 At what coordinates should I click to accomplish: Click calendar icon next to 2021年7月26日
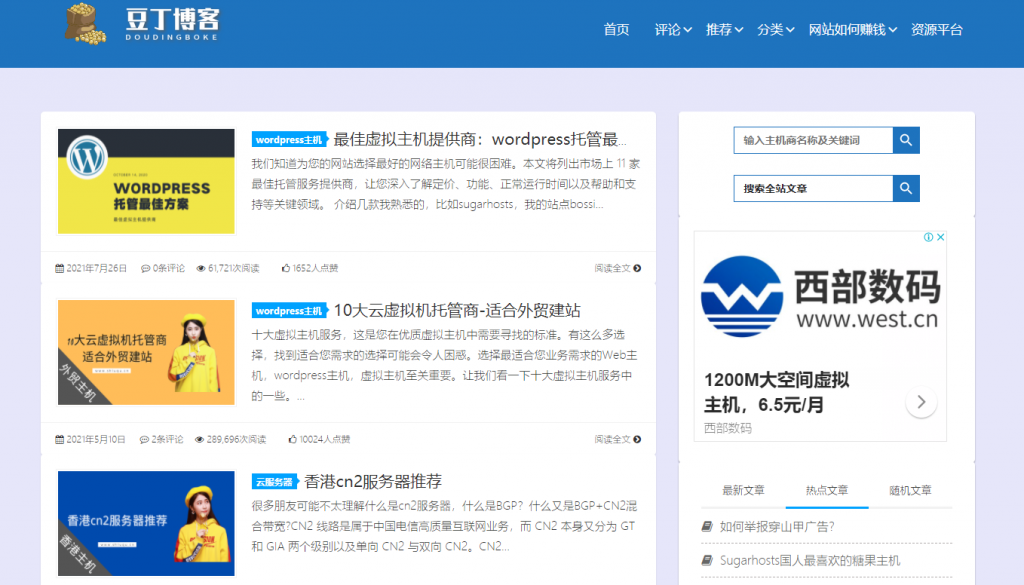[59, 268]
